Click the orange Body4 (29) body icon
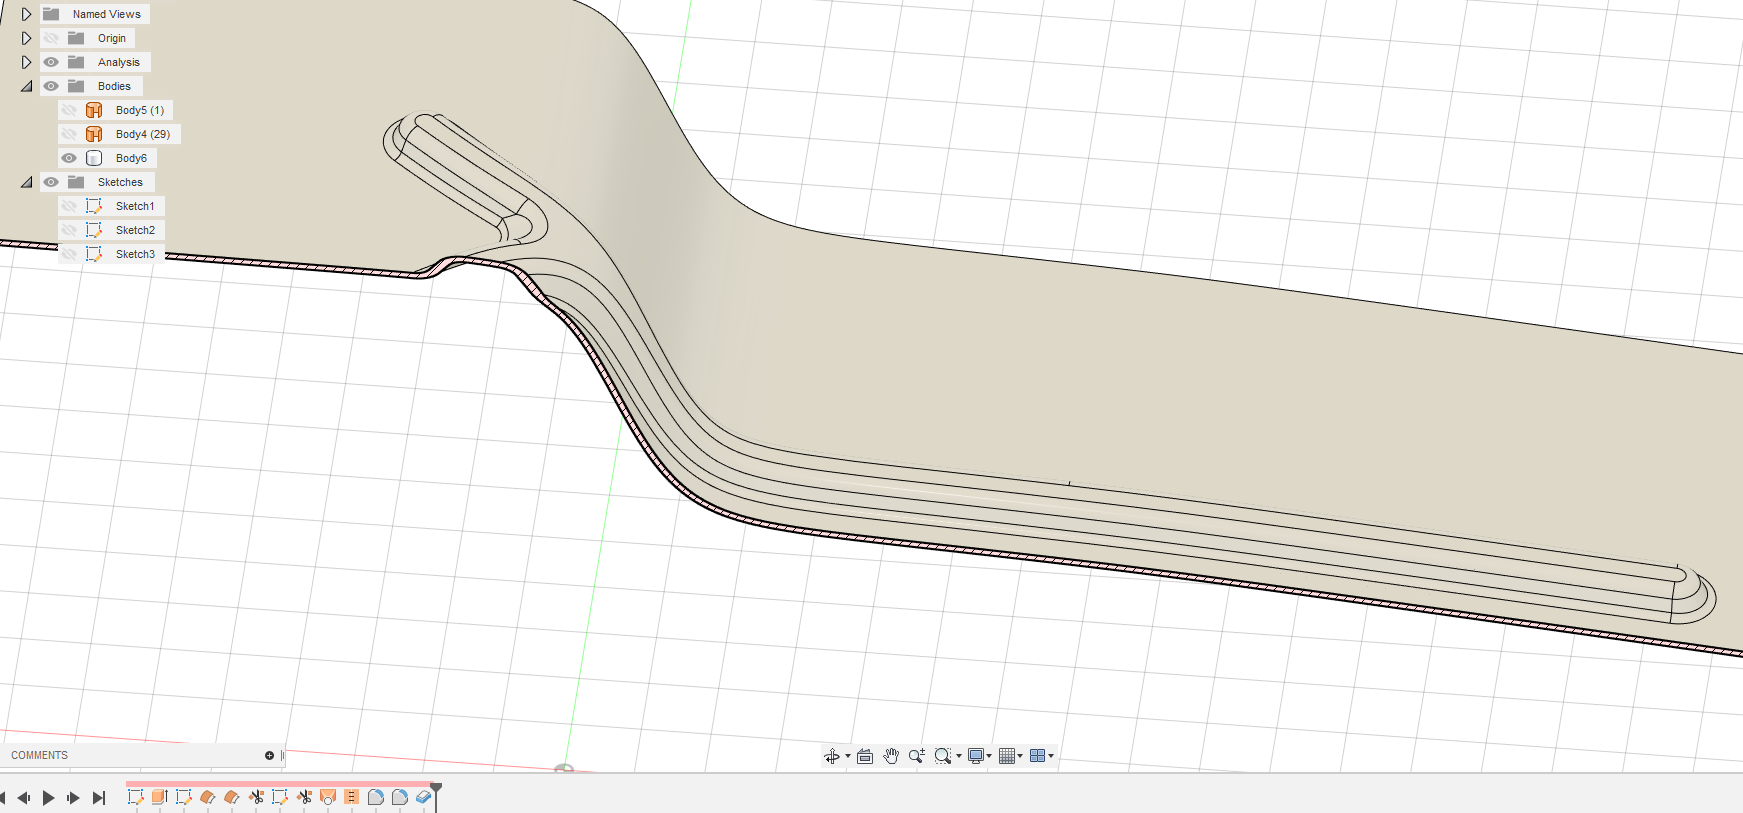Image resolution: width=1743 pixels, height=813 pixels. point(94,134)
